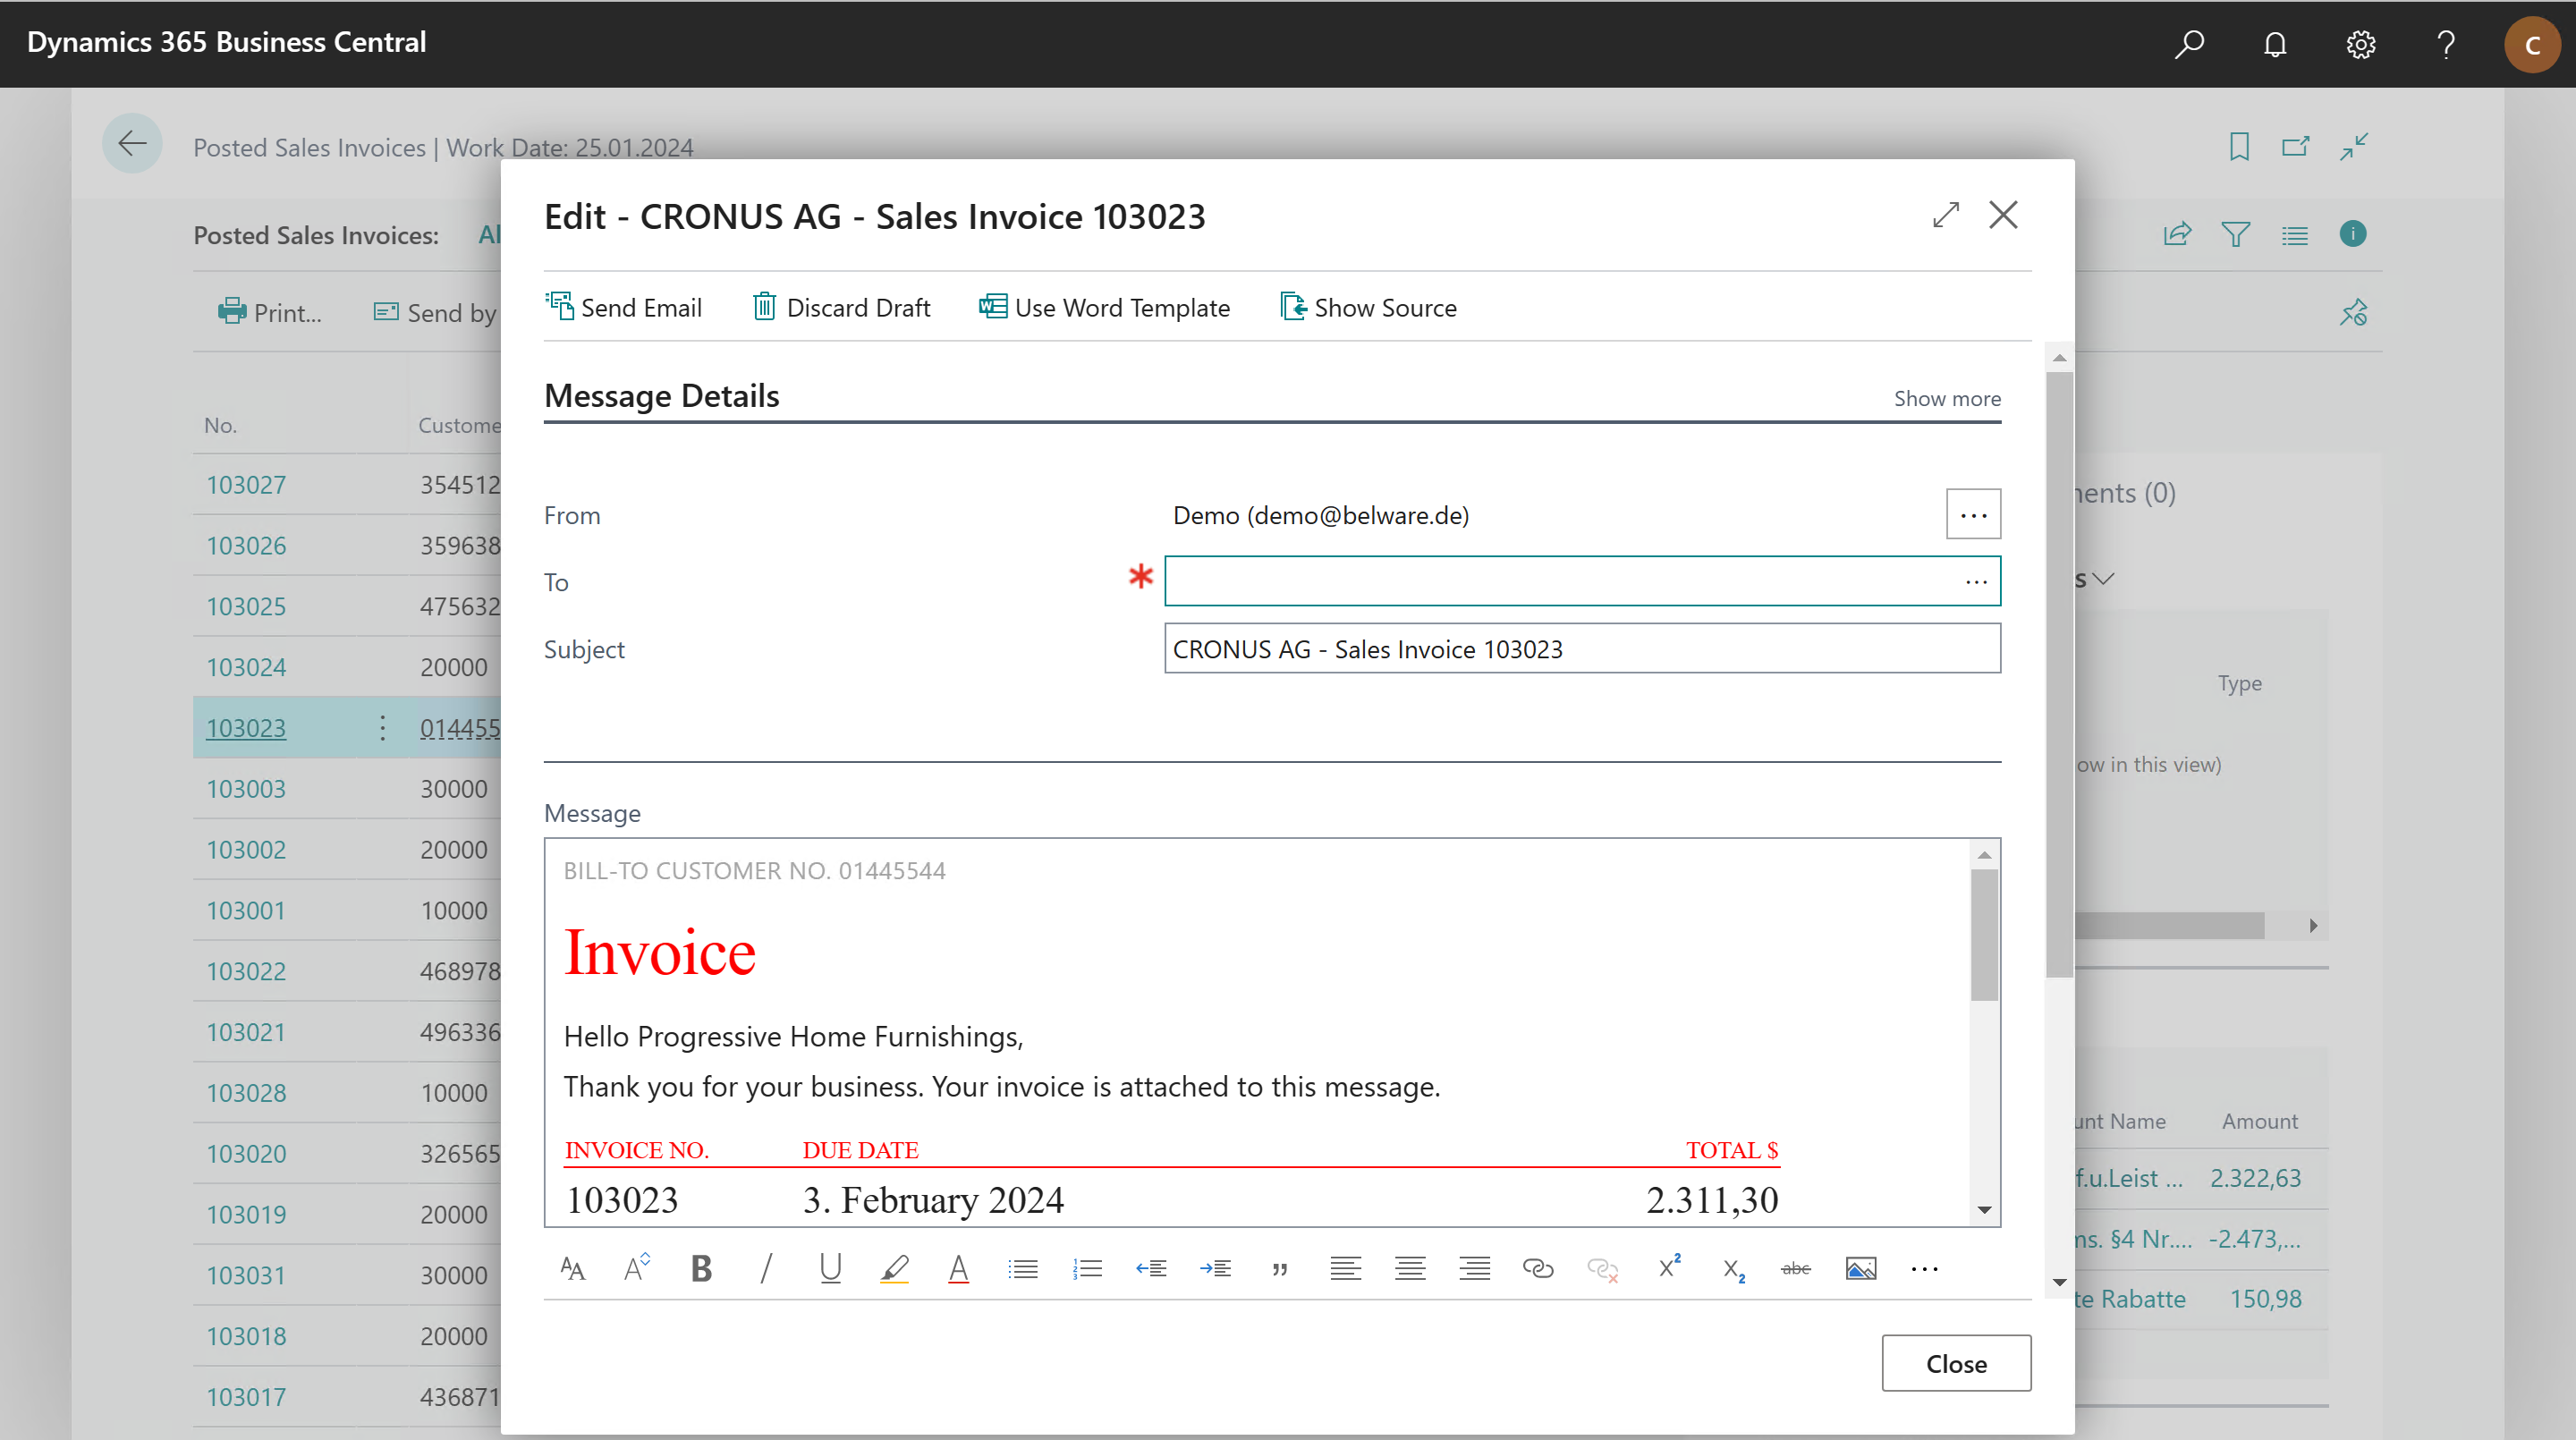Screen dimensions: 2576x1440
Task: Open settings gear in top bar
Action: (2361, 44)
